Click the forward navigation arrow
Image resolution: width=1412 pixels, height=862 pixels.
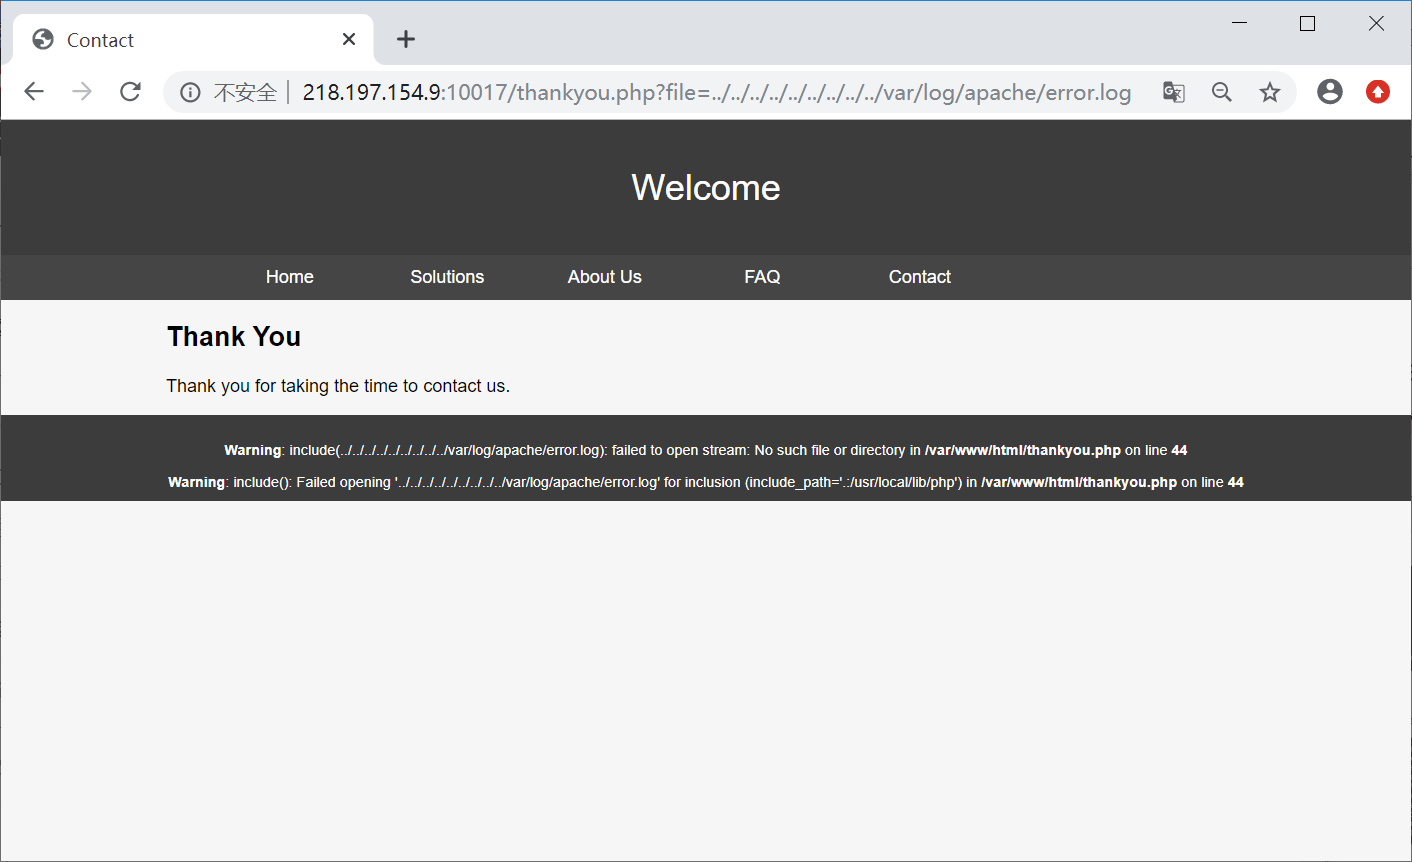[81, 91]
